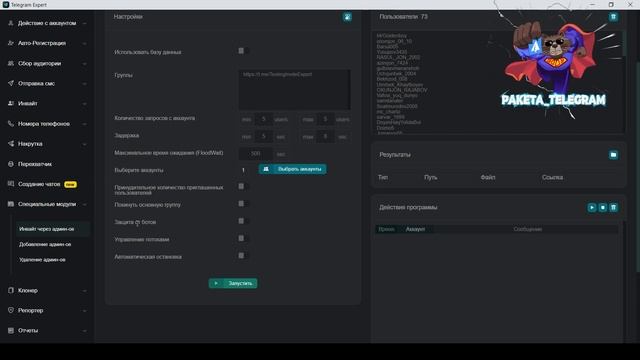Open Добавление админ-ов submenu item
Image resolution: width=640 pixels, height=360 pixels.
[x=45, y=244]
